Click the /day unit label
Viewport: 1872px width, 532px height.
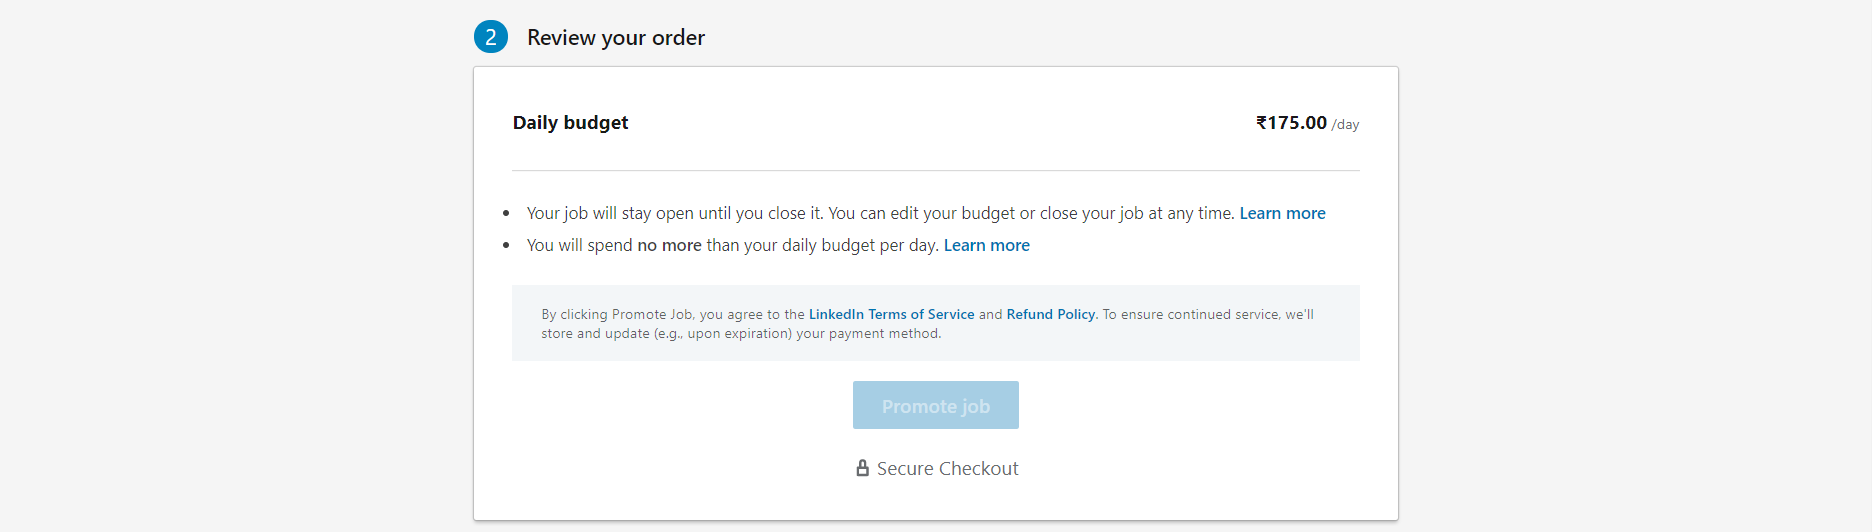click(1345, 125)
